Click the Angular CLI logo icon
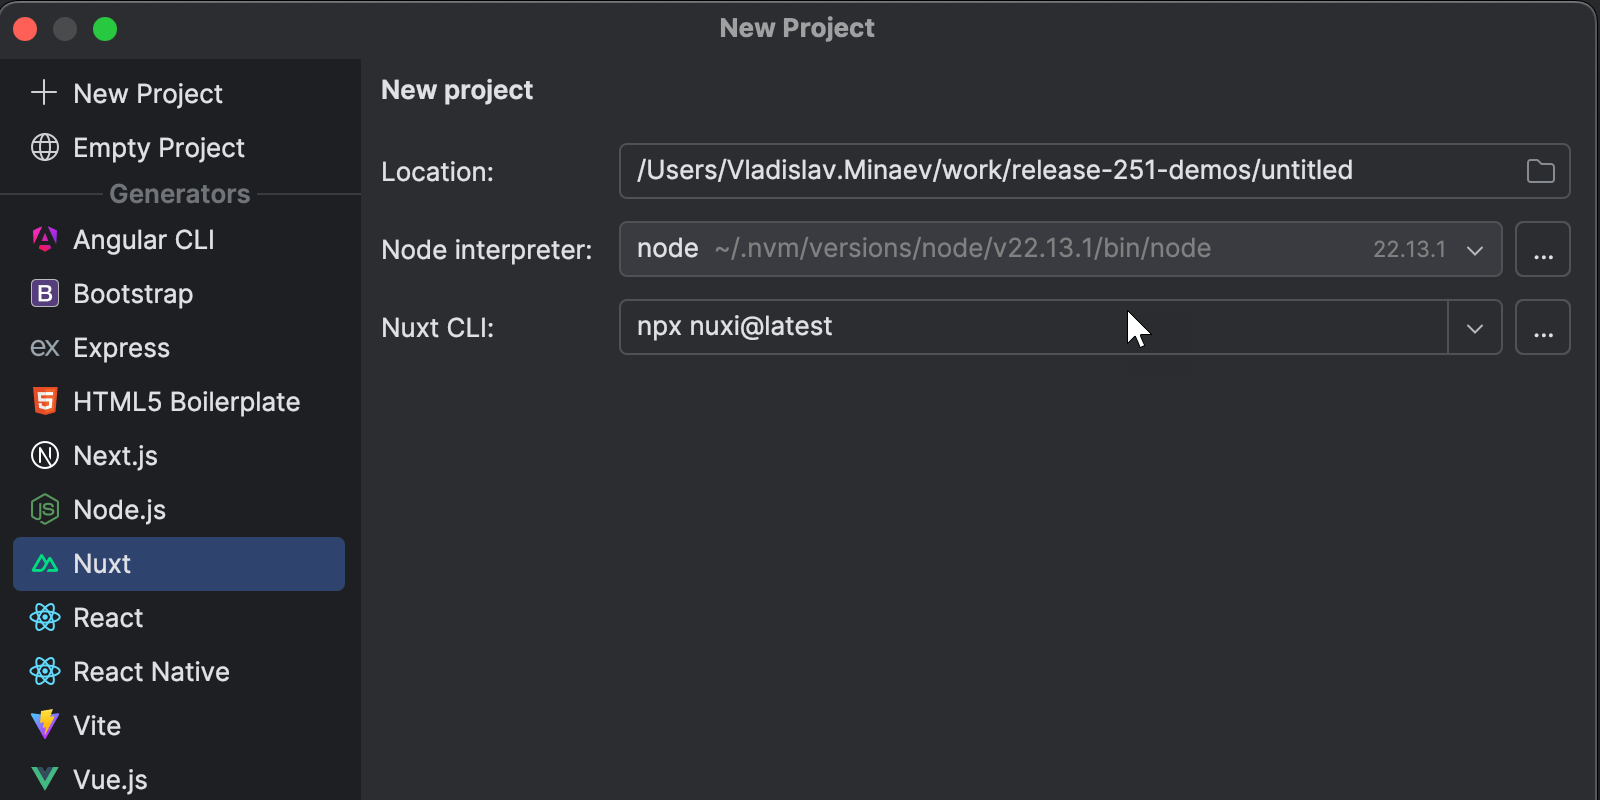This screenshot has width=1600, height=800. click(45, 240)
